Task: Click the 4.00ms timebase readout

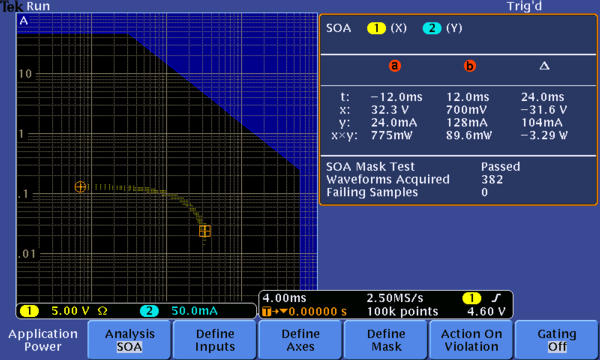Action: [x=284, y=298]
